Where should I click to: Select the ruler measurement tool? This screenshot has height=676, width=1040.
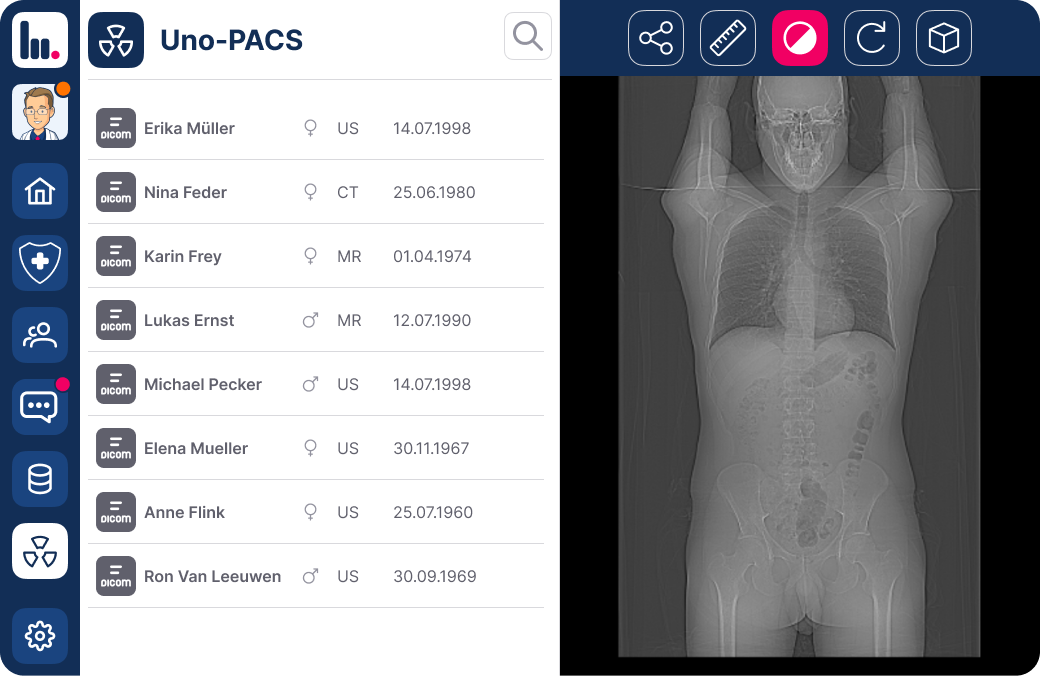(728, 38)
